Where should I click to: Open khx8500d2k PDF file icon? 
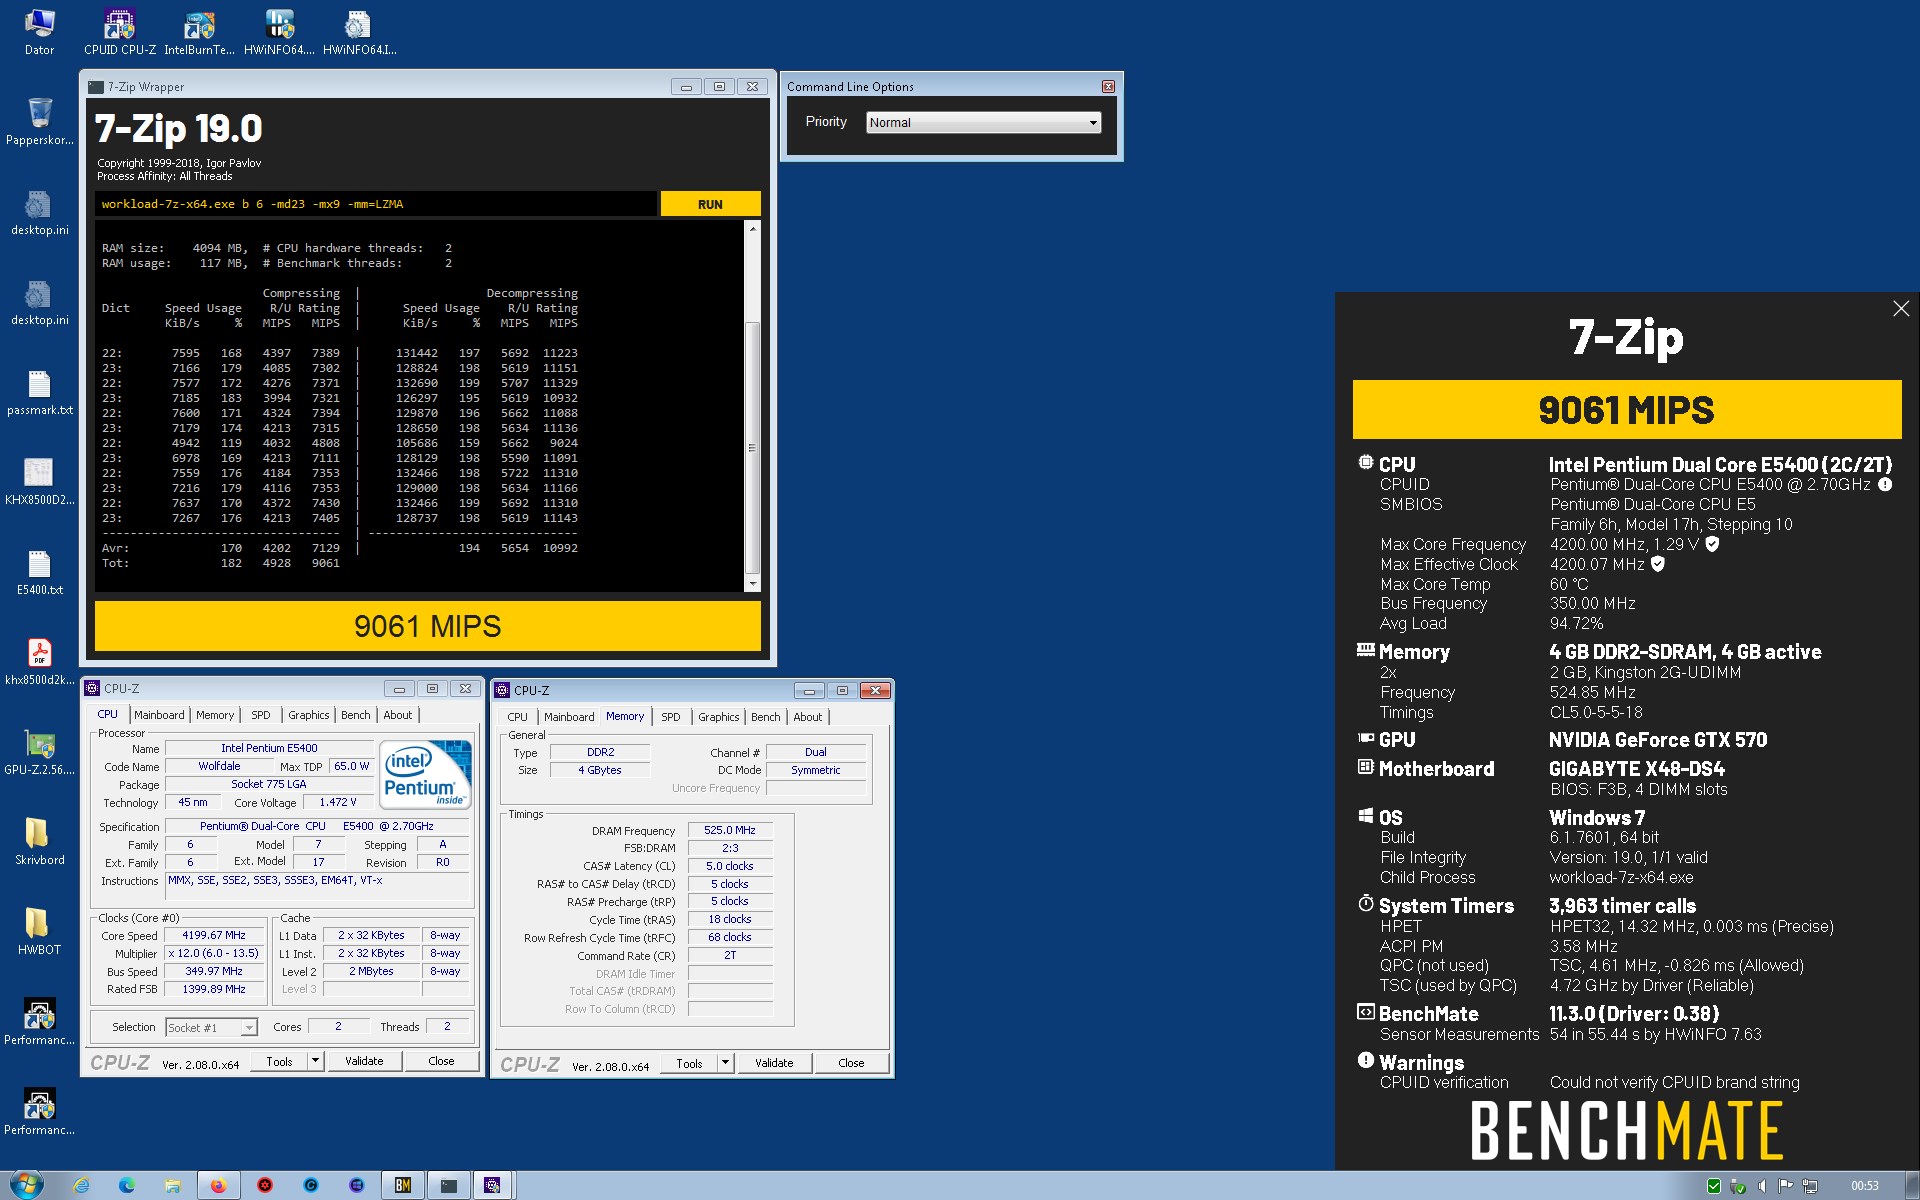(39, 661)
